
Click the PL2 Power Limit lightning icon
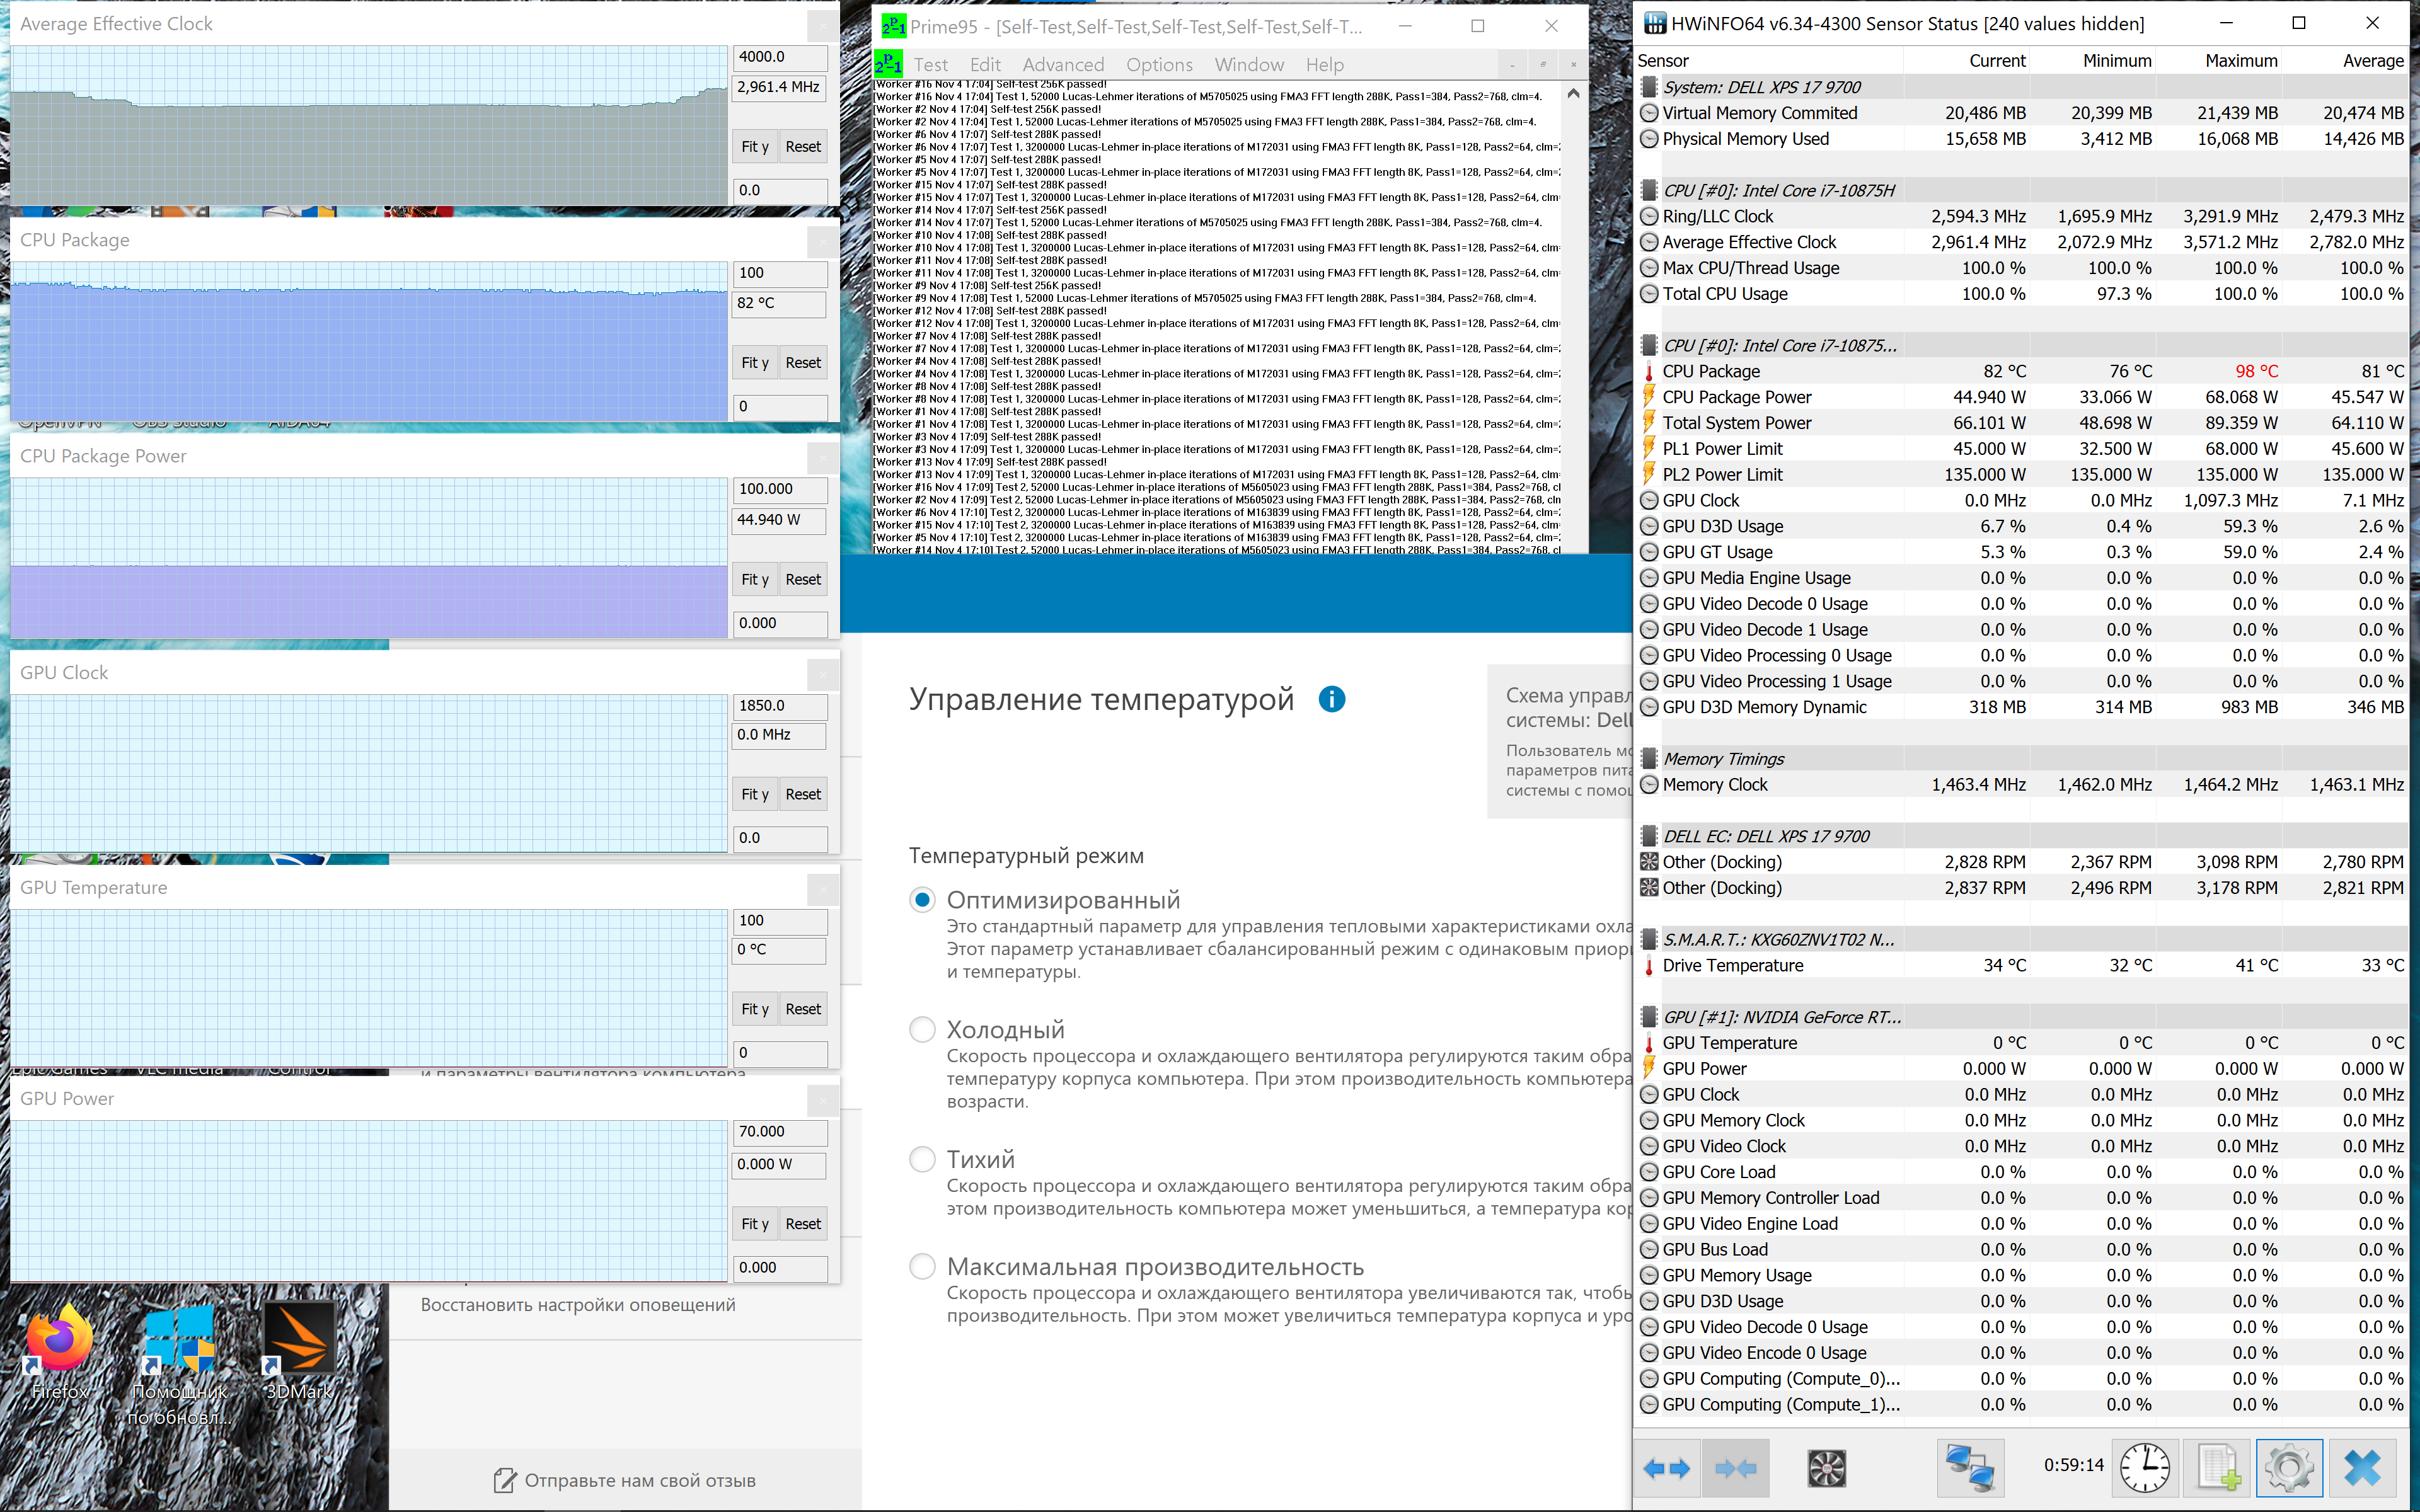coord(1649,474)
